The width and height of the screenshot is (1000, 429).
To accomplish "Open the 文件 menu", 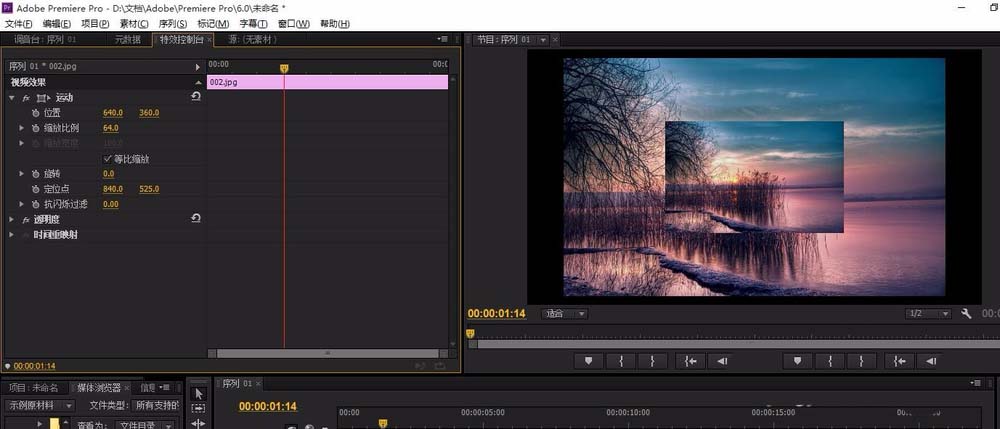I will pos(18,24).
